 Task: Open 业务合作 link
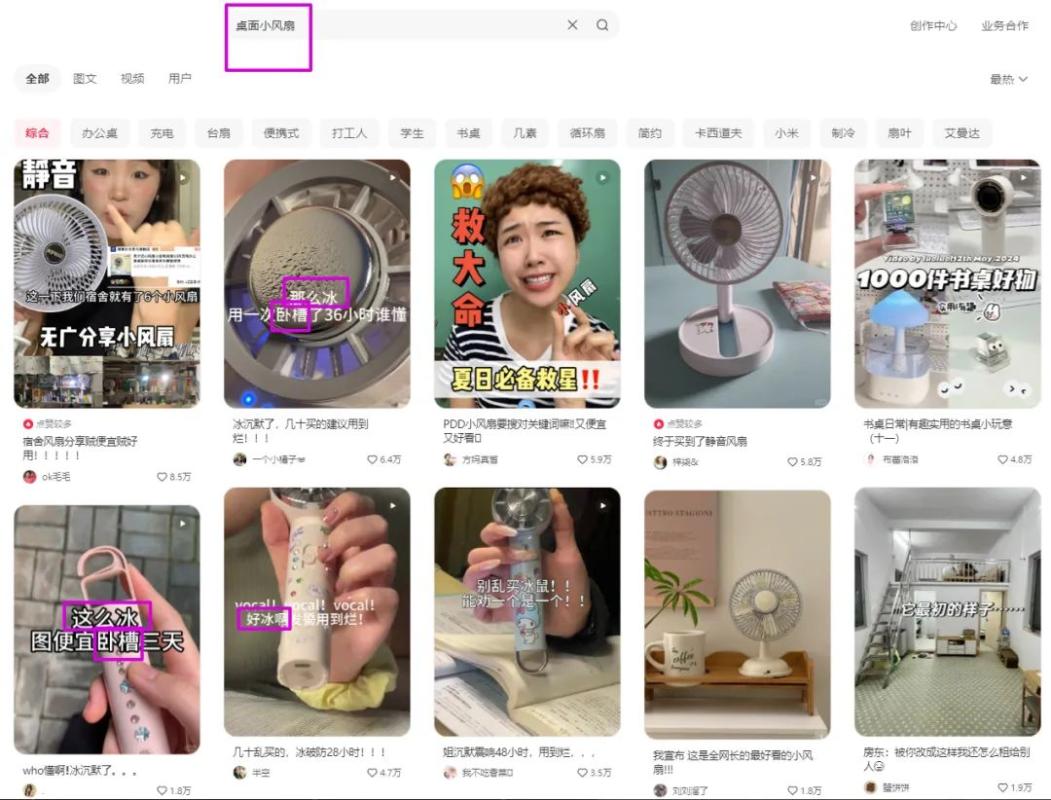(1005, 25)
